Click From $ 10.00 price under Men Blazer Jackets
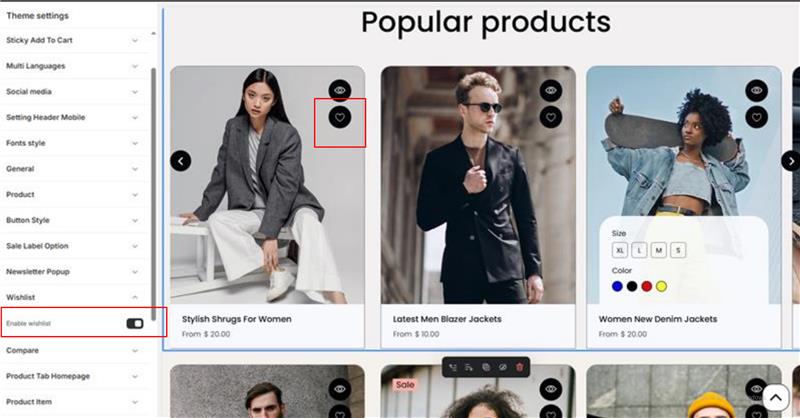Viewport: 800px width, 418px height. tap(416, 334)
